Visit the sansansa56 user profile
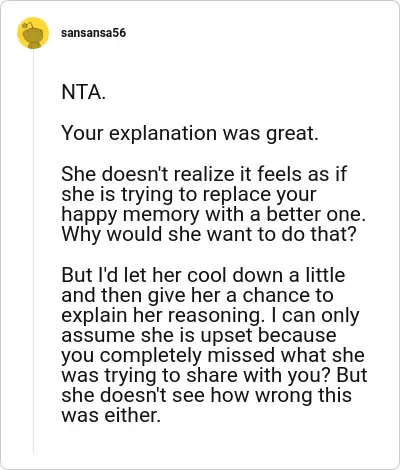 [x=94, y=33]
